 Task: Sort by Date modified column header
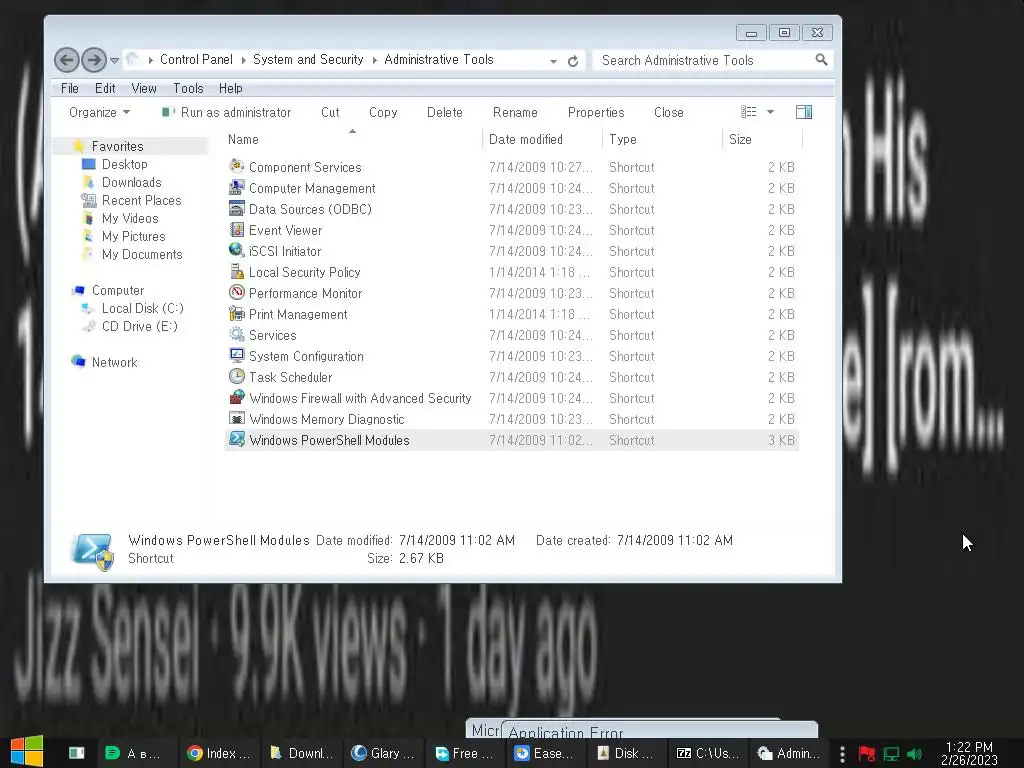click(542, 139)
